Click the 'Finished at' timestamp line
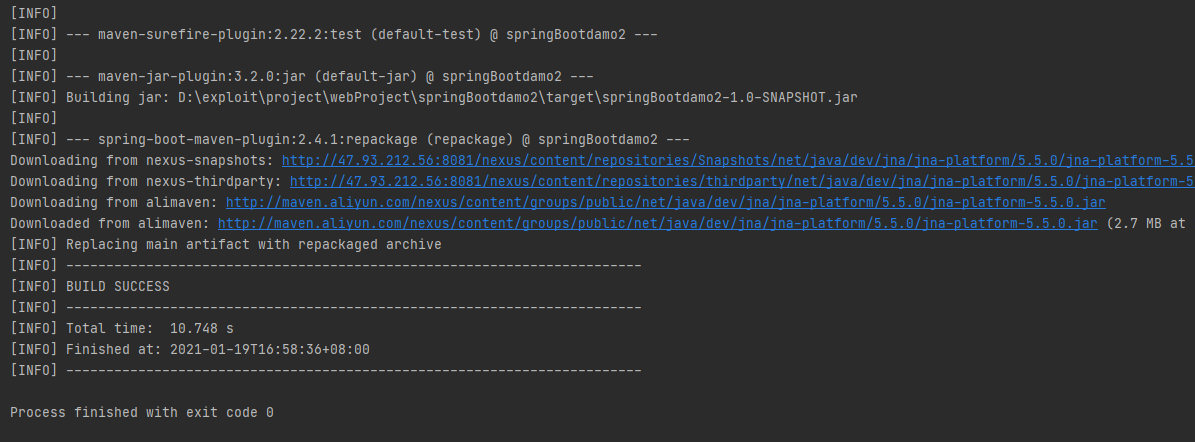 (x=217, y=349)
